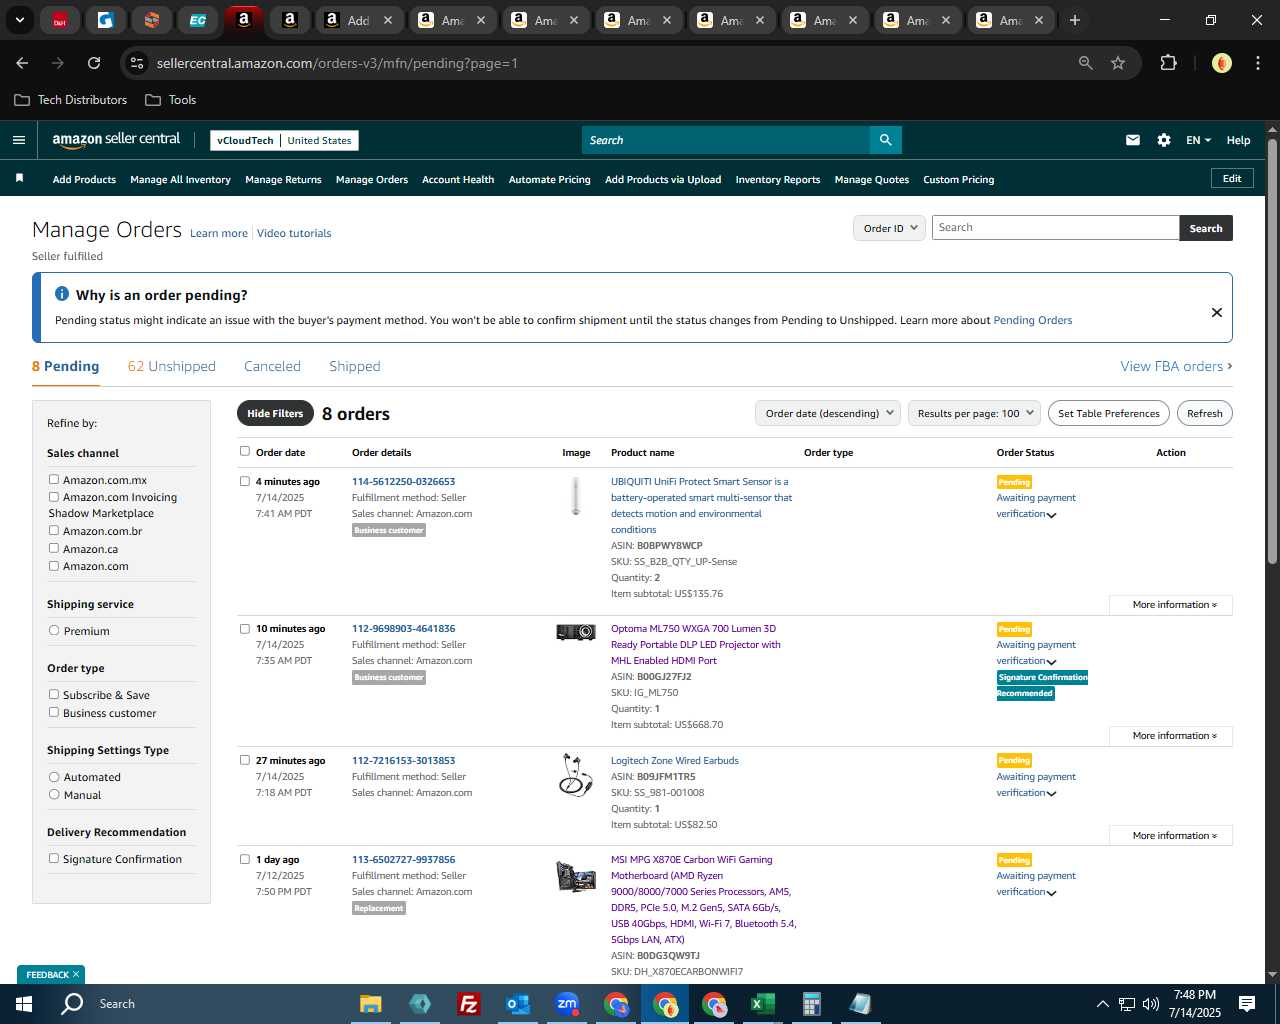Switch to the Shipped tab
Viewport: 1280px width, 1024px height.
coord(355,366)
